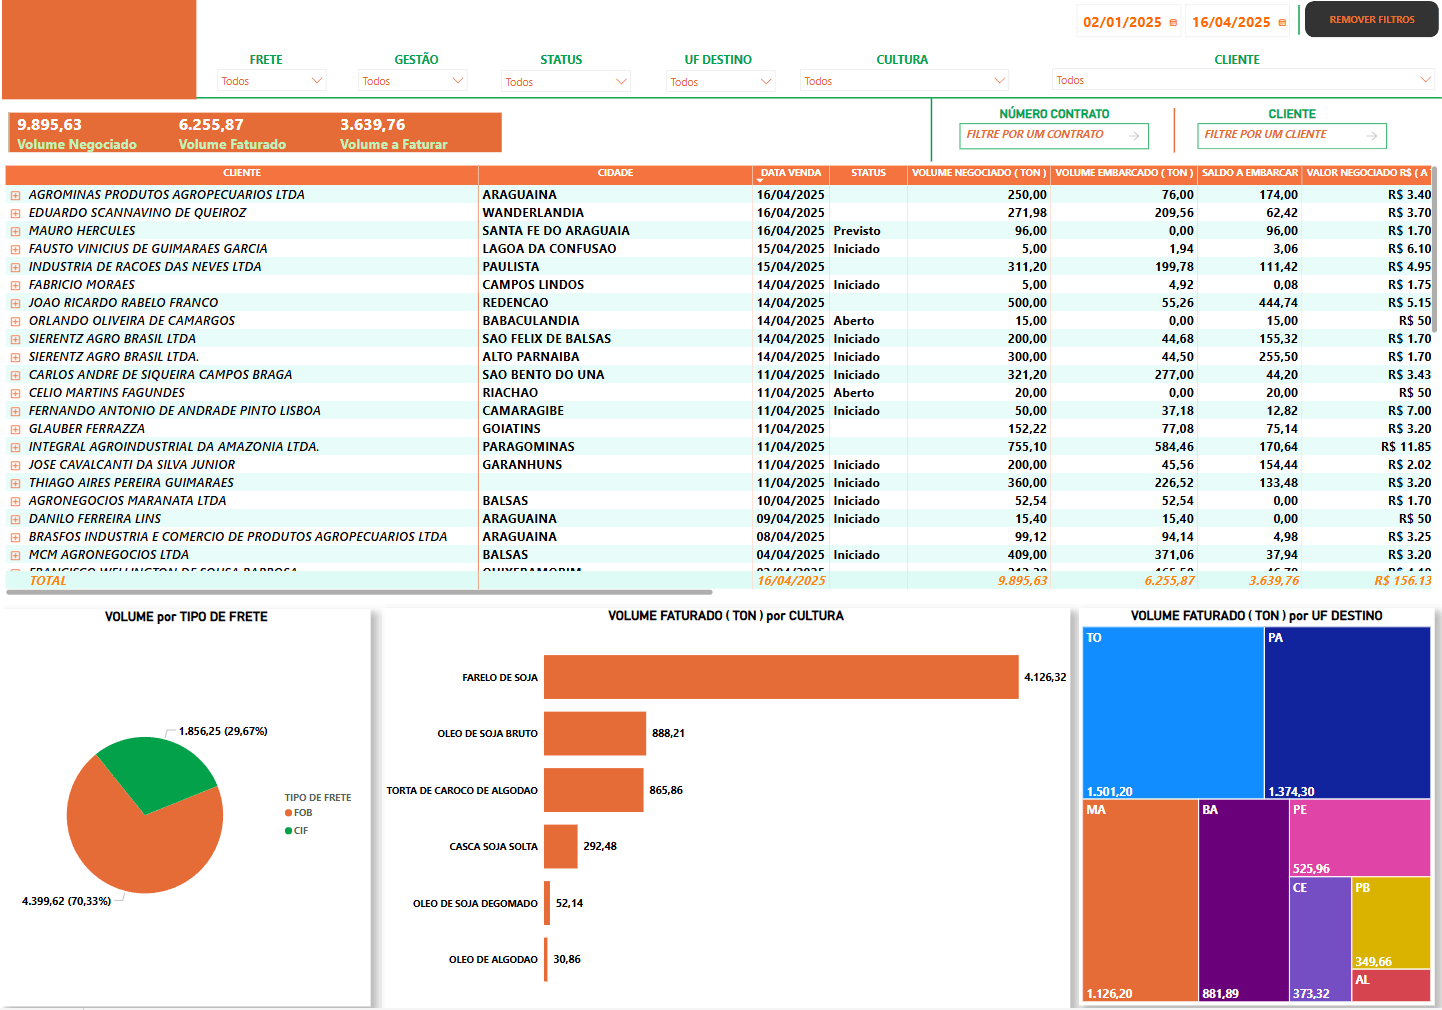1442x1010 pixels.
Task: Click the table horizontal scrollbar
Action: coord(360,592)
